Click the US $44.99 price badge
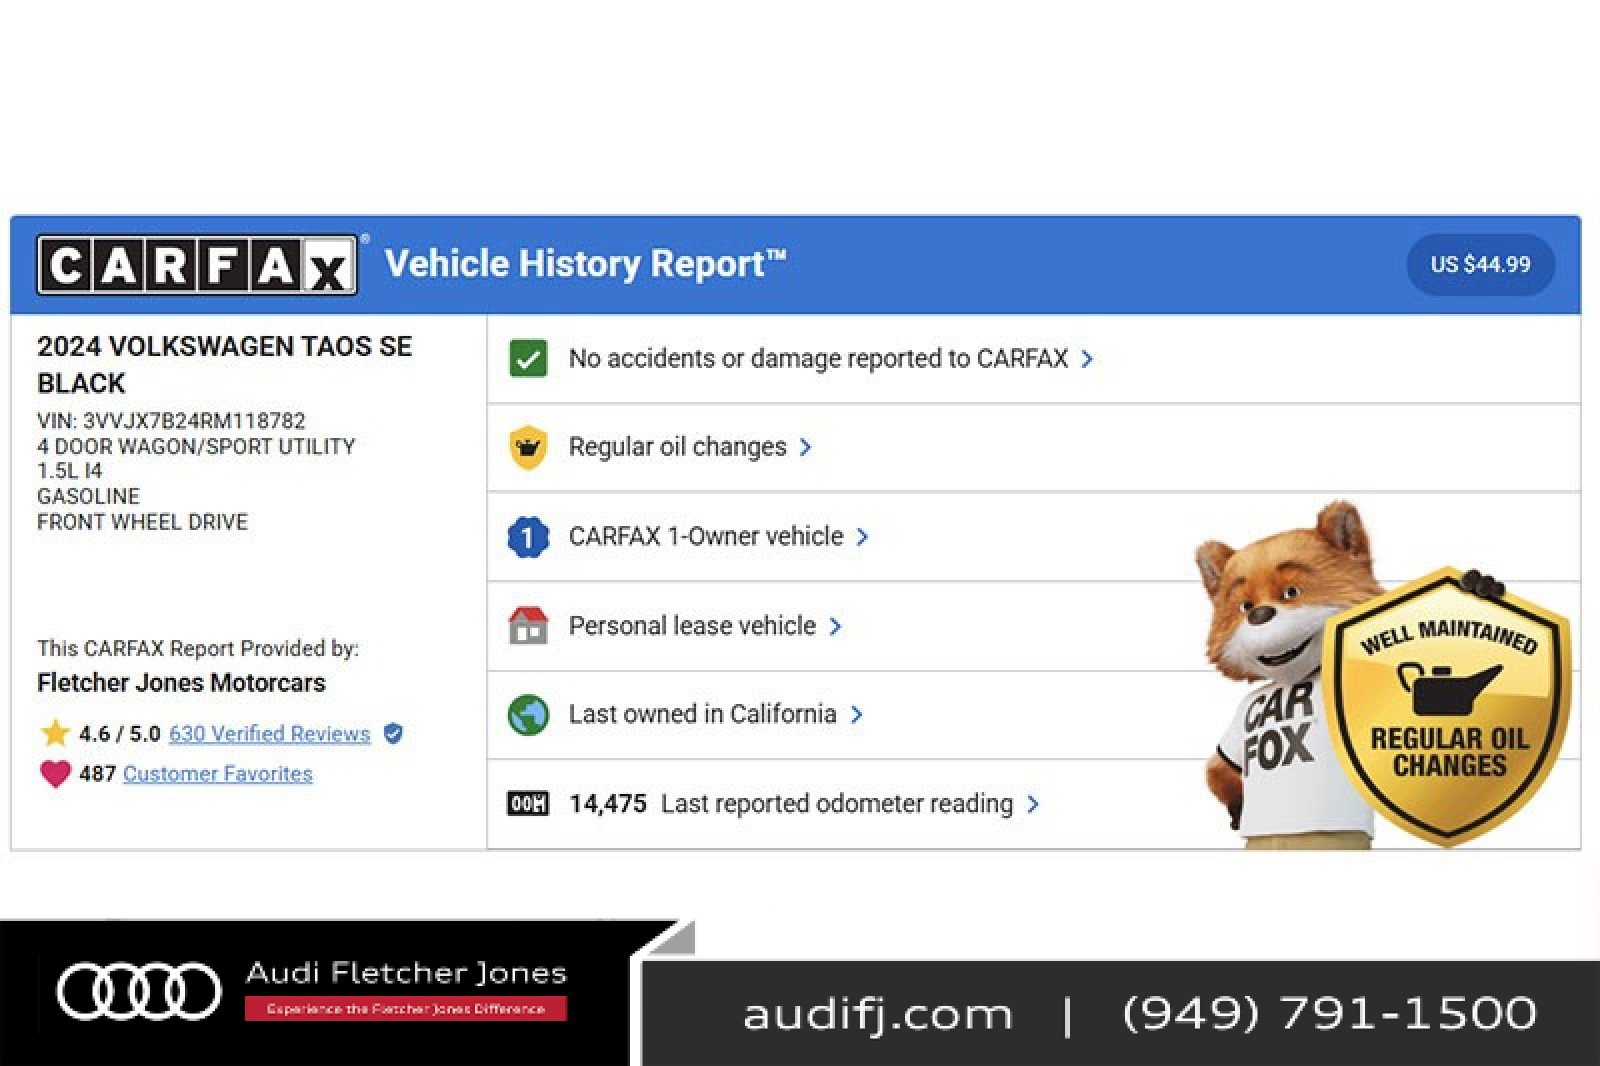 pyautogui.click(x=1480, y=264)
